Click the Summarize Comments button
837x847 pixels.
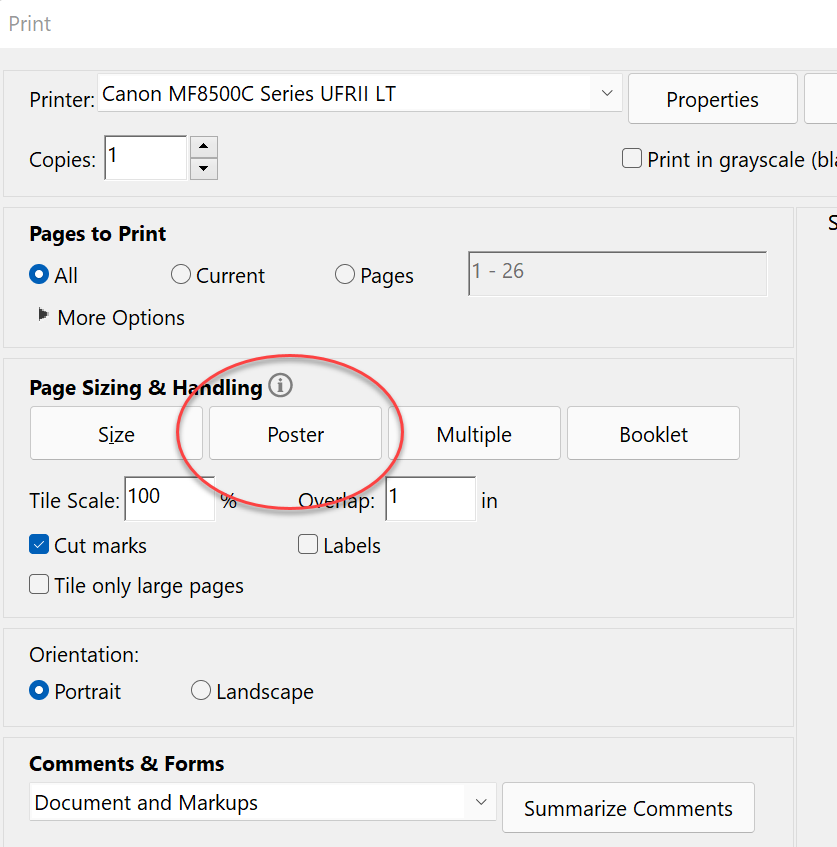point(628,807)
